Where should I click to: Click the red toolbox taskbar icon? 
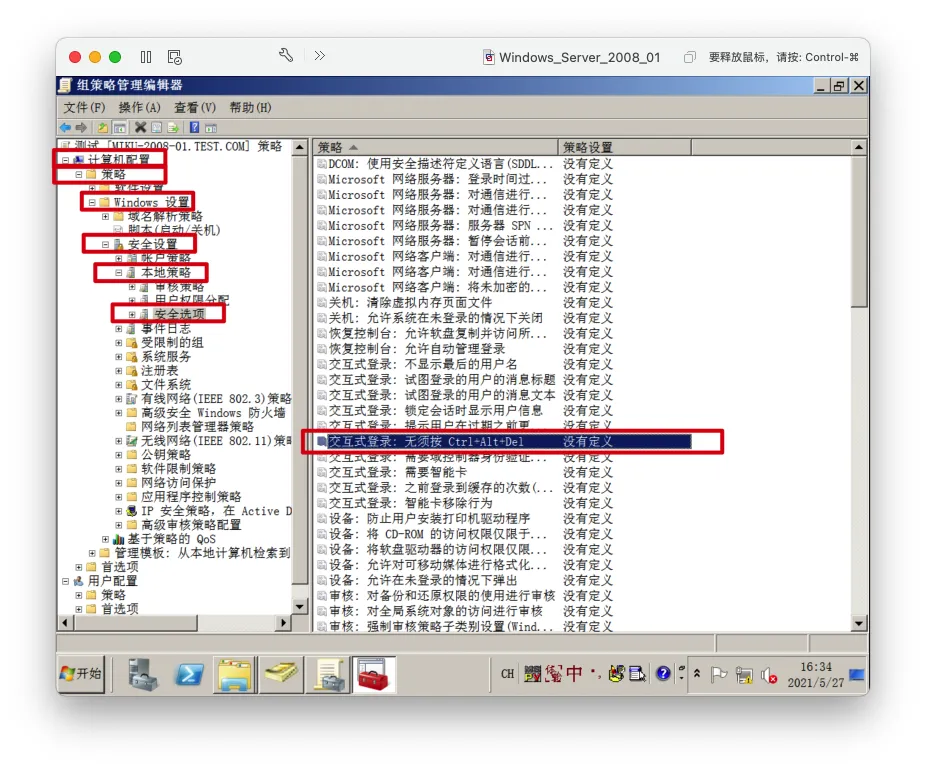tap(373, 674)
